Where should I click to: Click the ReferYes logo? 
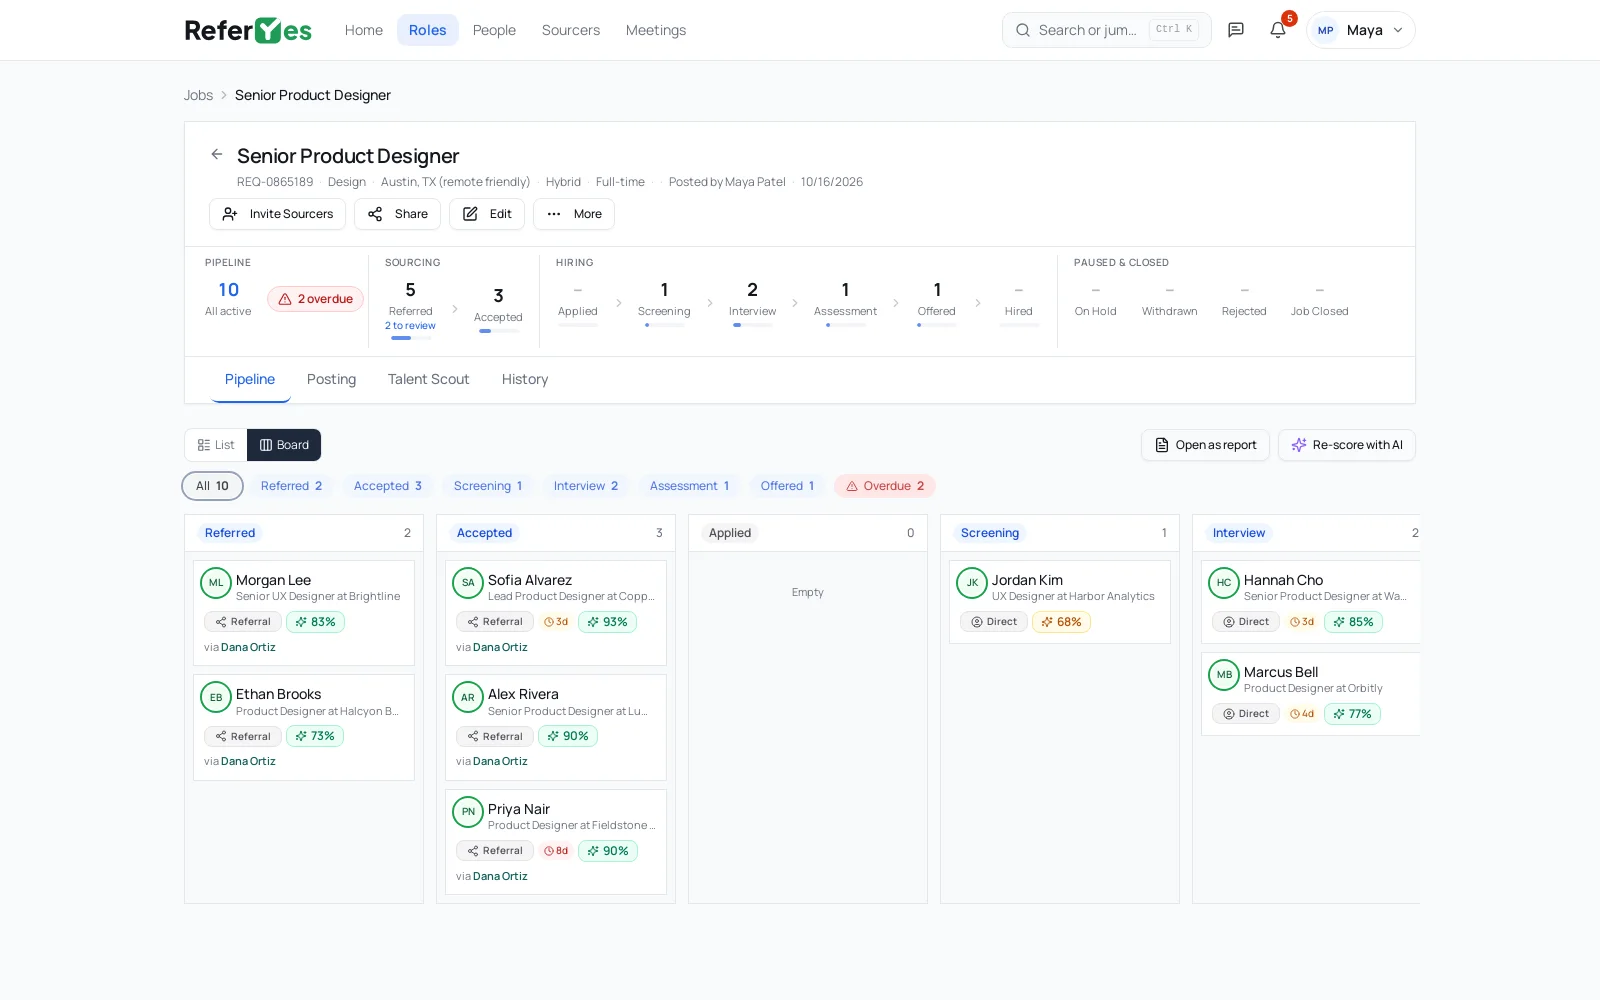click(x=248, y=30)
